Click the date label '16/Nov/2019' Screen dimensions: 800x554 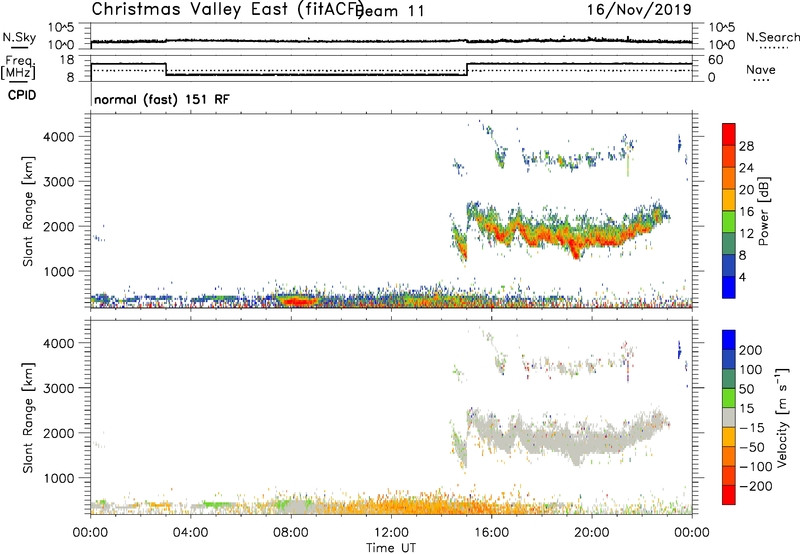point(639,9)
